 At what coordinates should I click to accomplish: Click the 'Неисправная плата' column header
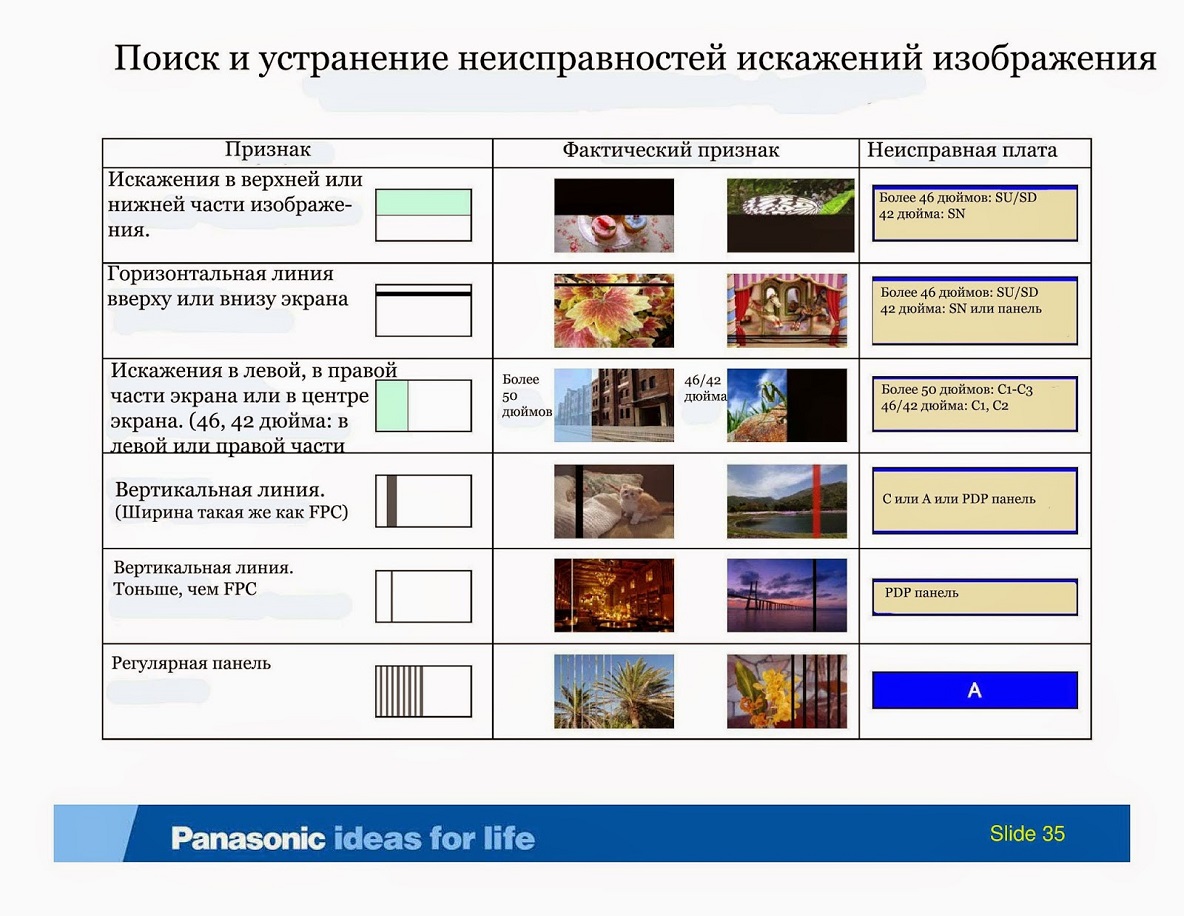[962, 151]
